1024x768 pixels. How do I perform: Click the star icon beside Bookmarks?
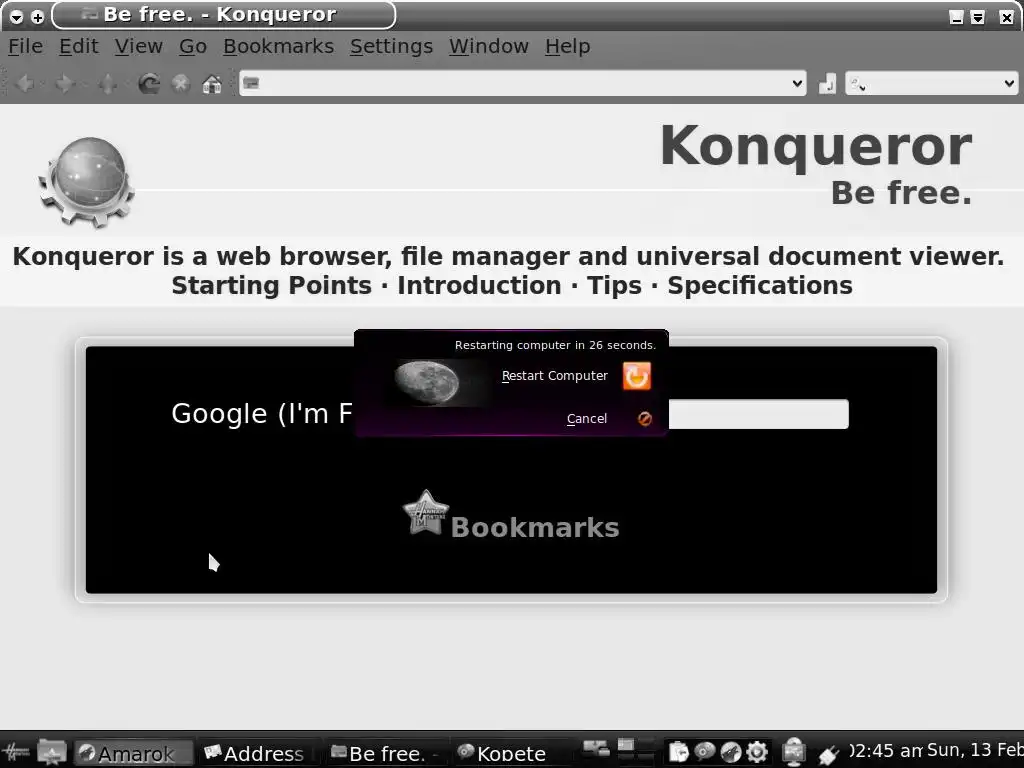click(x=425, y=513)
